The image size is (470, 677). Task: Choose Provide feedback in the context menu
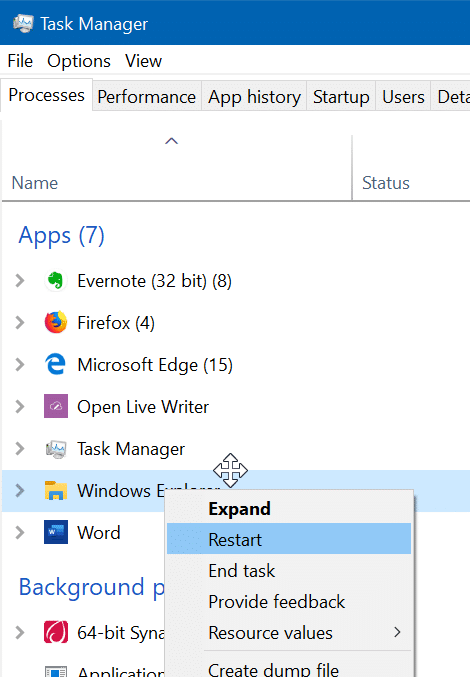(289, 602)
